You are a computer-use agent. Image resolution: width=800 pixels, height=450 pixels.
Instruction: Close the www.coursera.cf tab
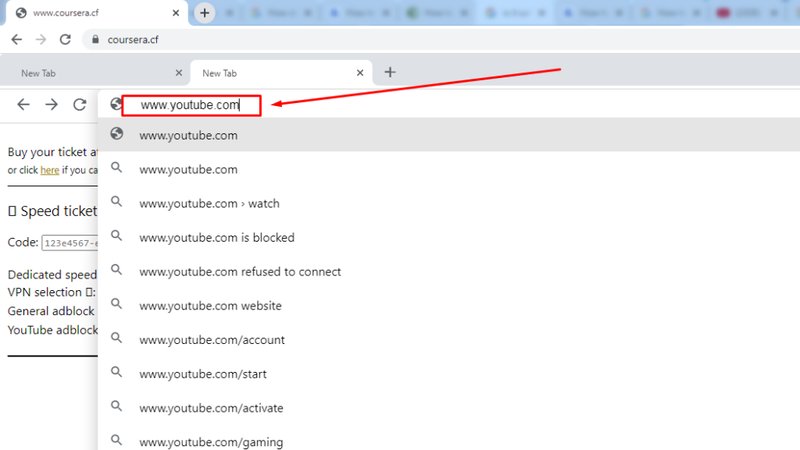tap(176, 13)
